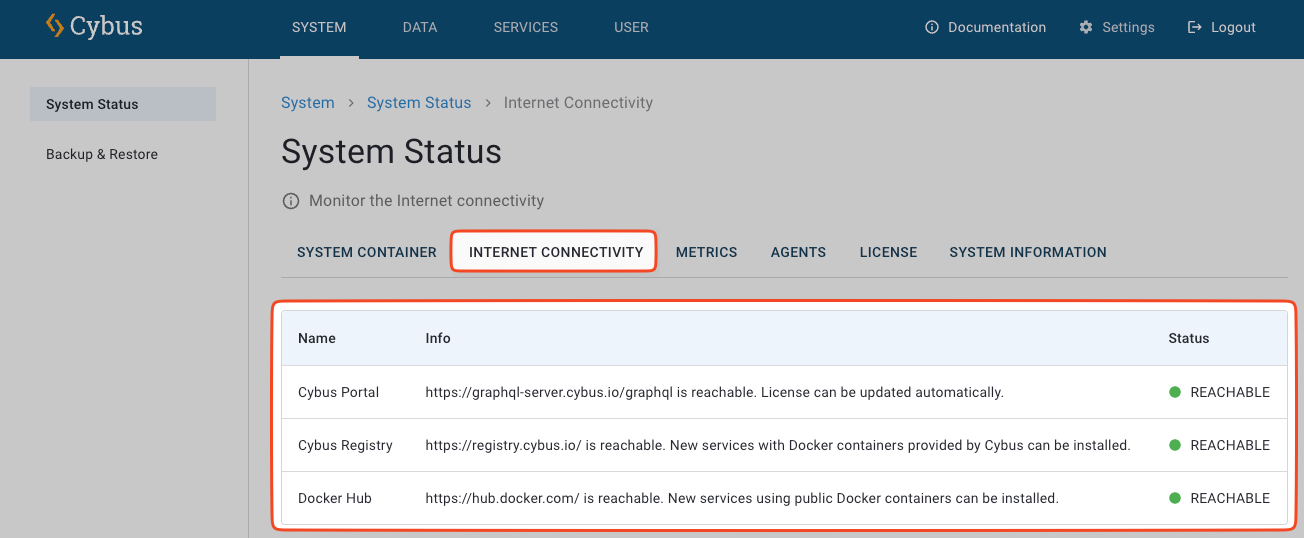Switch to the System Container tab
Viewport: 1304px width, 538px height.
[x=367, y=252]
